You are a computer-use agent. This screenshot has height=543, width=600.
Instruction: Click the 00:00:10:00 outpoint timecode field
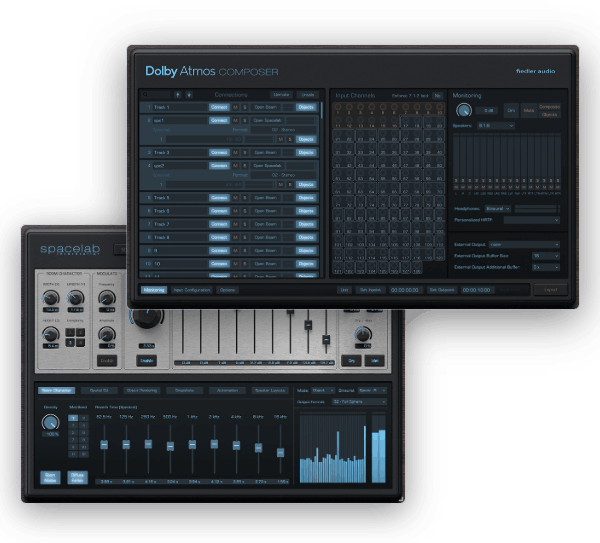476,290
